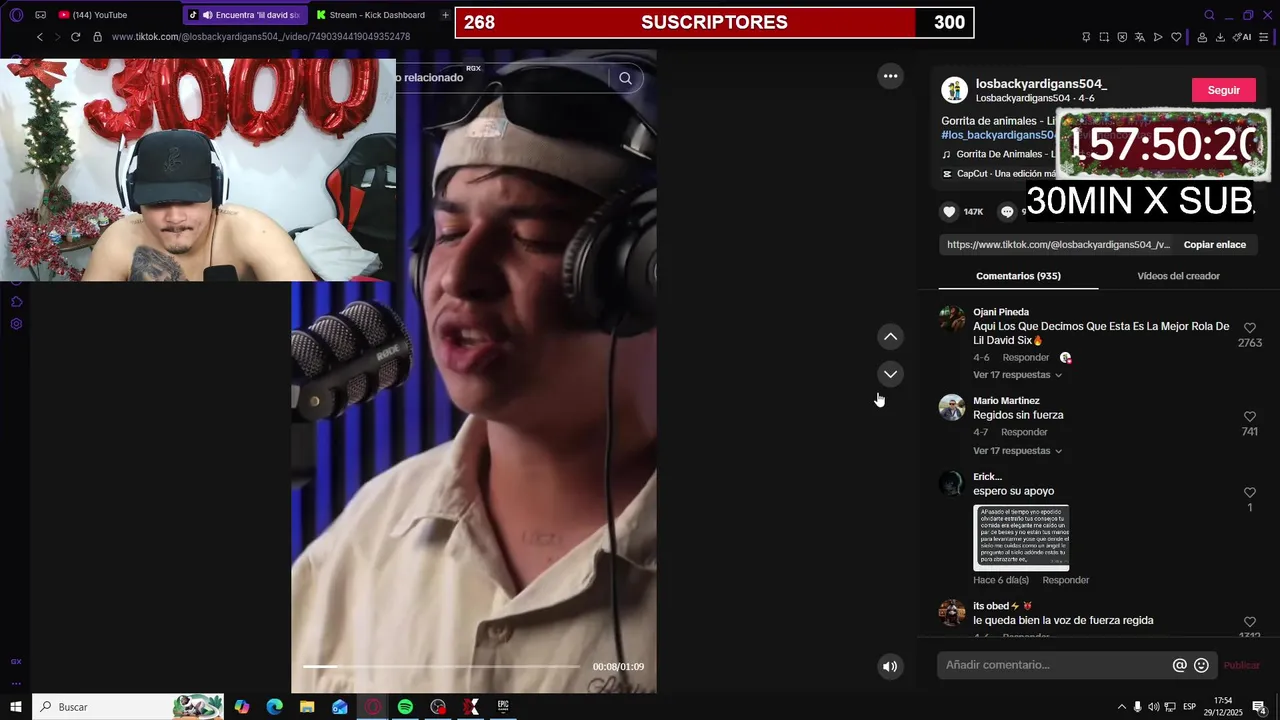Open Gorrita De Animales music link
1280x720 pixels.
tap(1004, 154)
